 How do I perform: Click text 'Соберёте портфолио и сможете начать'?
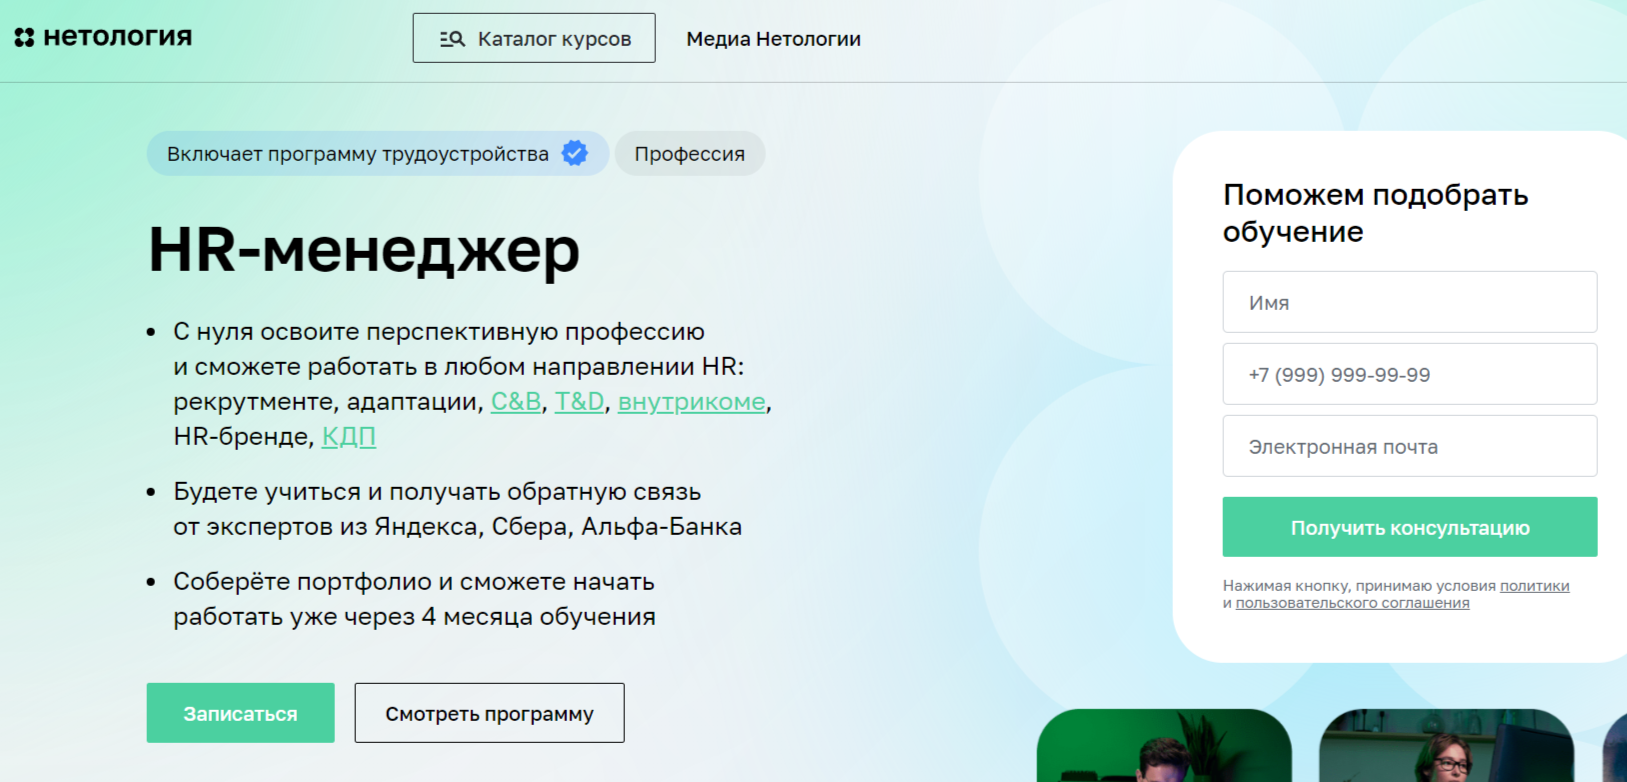point(414,581)
